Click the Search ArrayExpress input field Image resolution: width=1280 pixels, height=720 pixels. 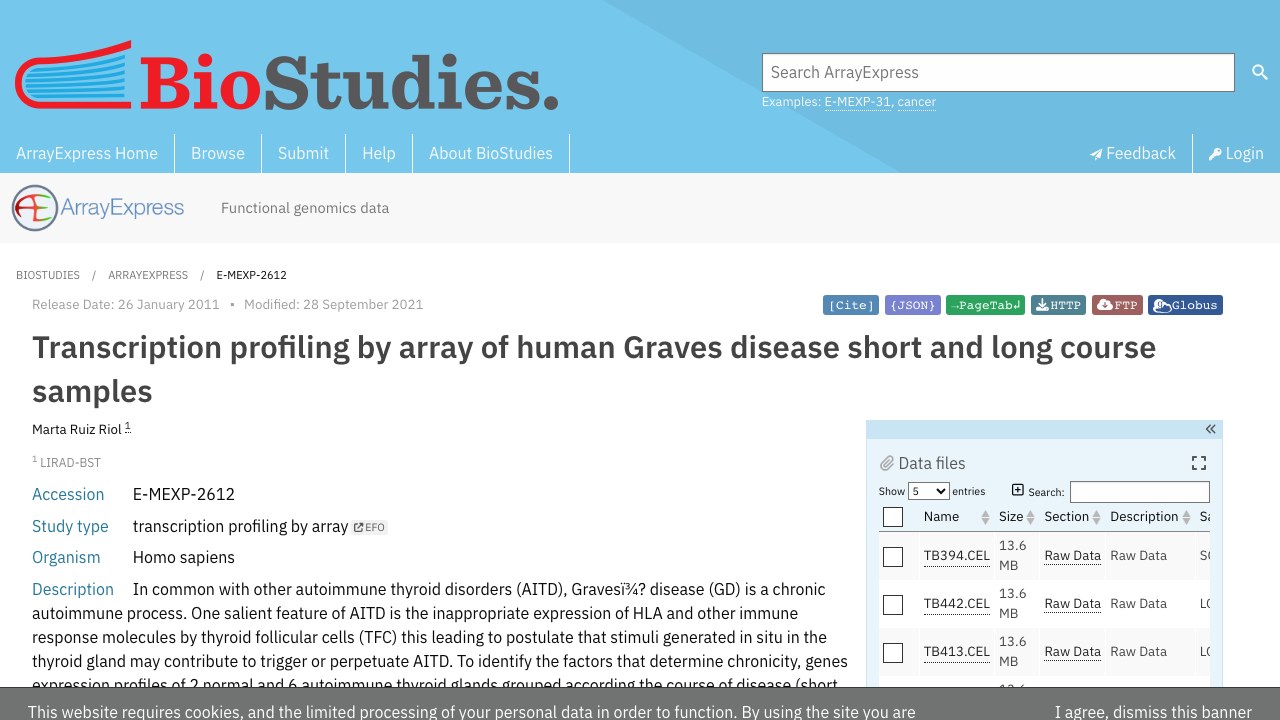(x=998, y=72)
